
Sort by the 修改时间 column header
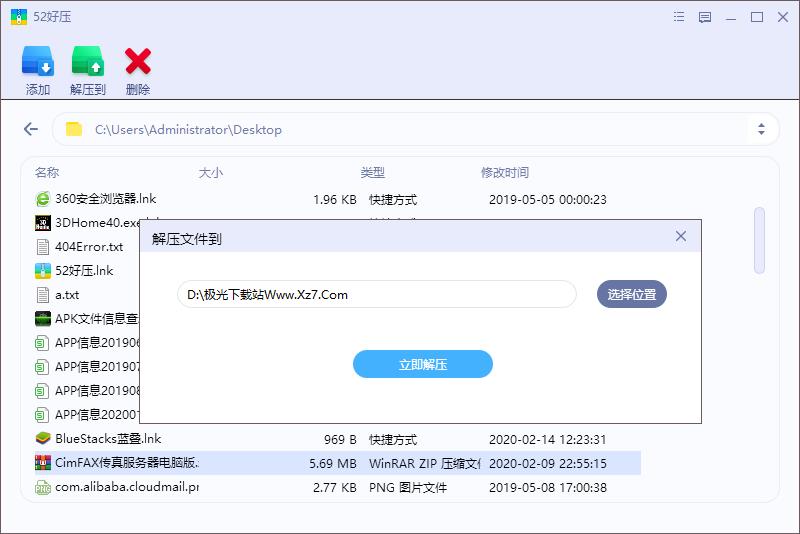point(505,172)
